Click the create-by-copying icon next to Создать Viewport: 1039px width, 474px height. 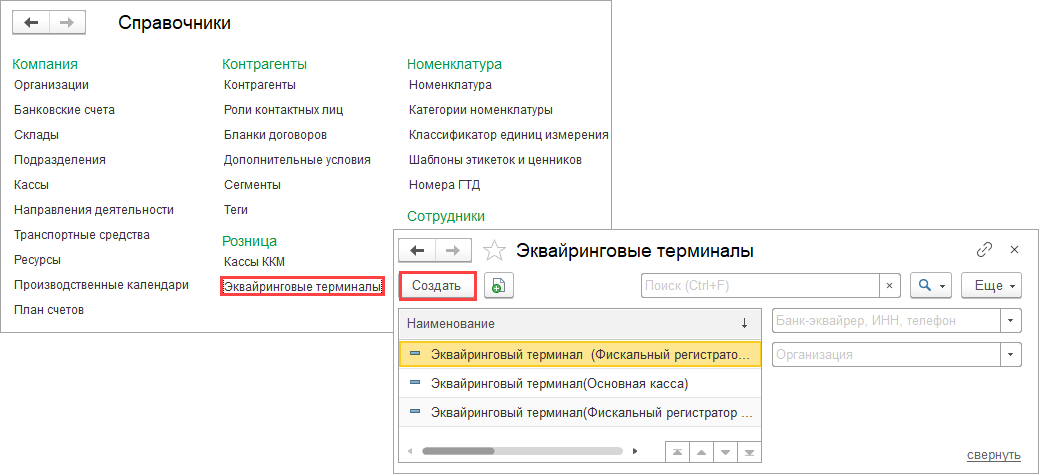click(x=498, y=286)
